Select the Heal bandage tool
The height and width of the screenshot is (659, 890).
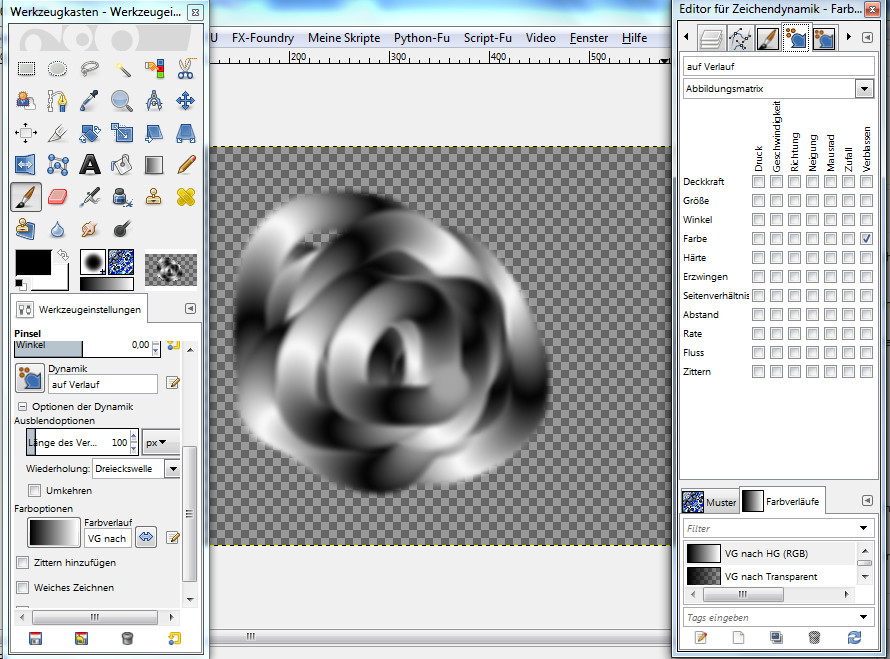point(186,197)
